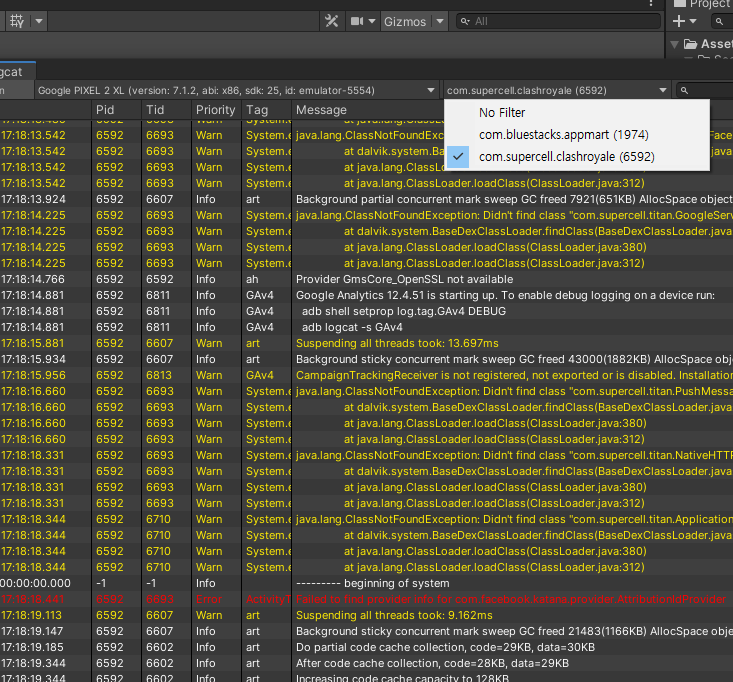Click the Project panel search icon

click(719, 22)
